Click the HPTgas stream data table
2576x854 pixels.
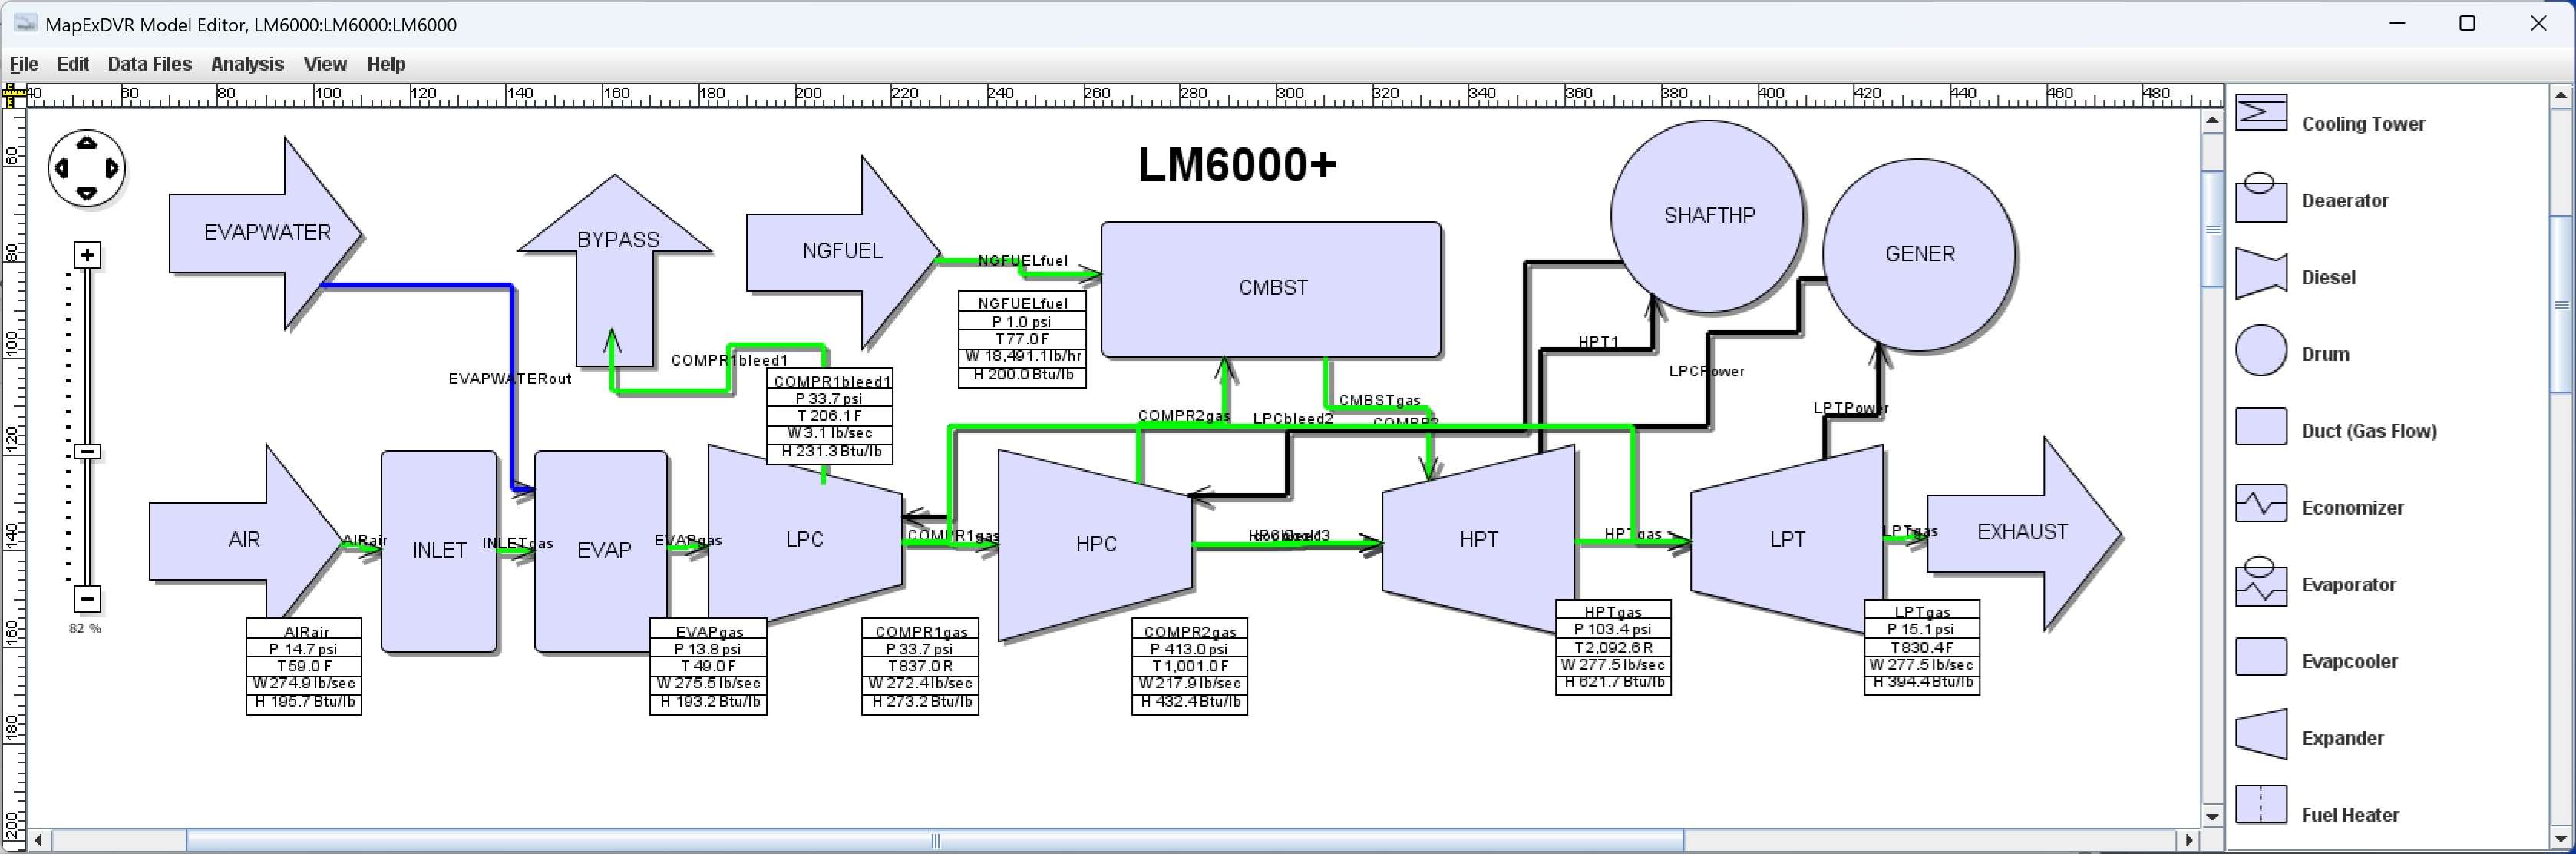[1613, 647]
